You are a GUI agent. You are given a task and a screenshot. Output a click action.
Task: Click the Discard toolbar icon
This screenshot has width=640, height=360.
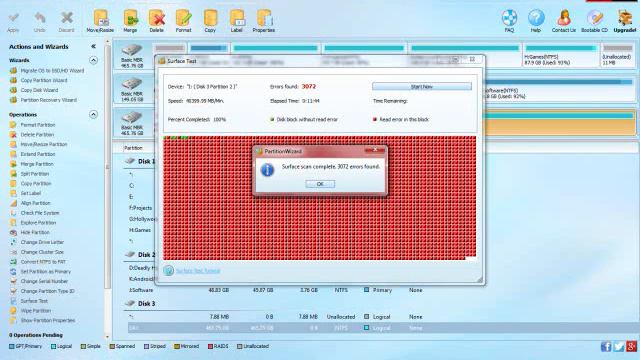66,22
